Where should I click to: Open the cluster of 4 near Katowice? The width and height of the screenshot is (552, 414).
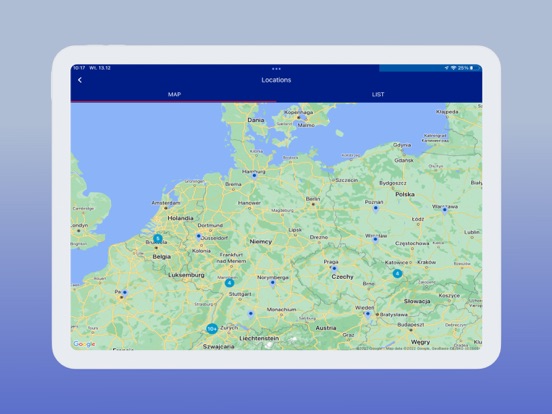click(397, 274)
